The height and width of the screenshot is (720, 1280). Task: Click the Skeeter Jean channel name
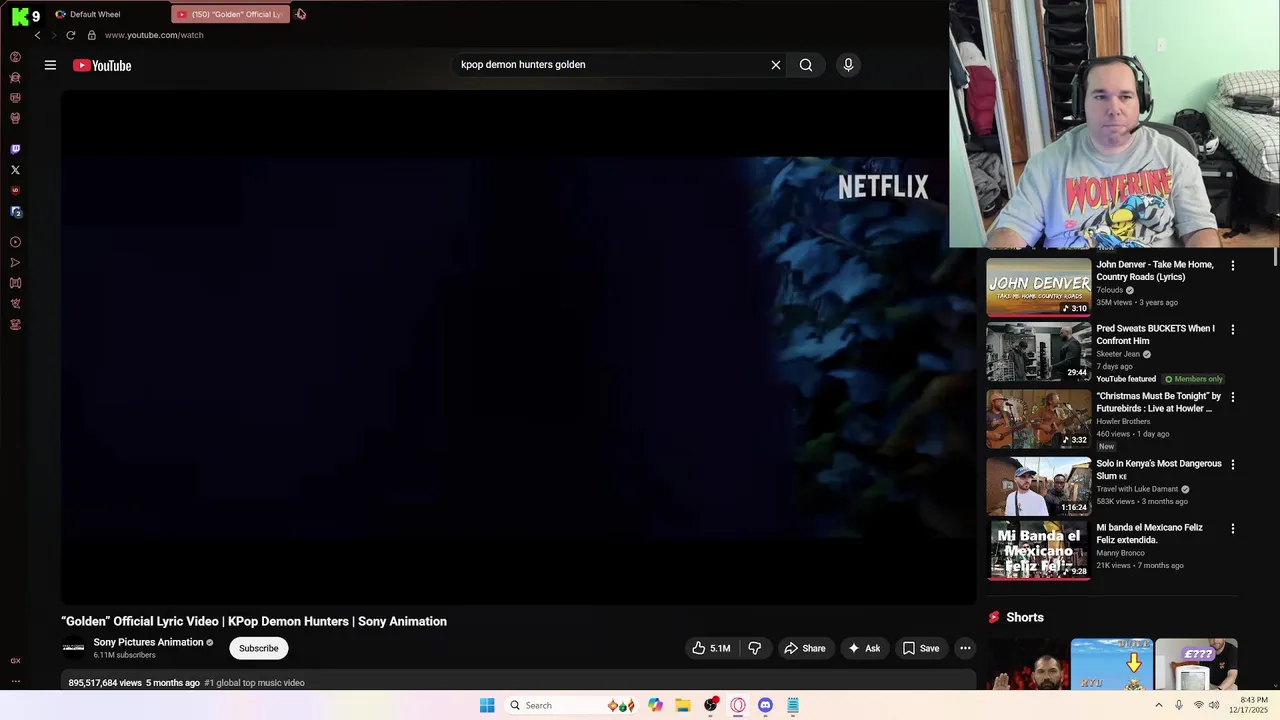1118,354
